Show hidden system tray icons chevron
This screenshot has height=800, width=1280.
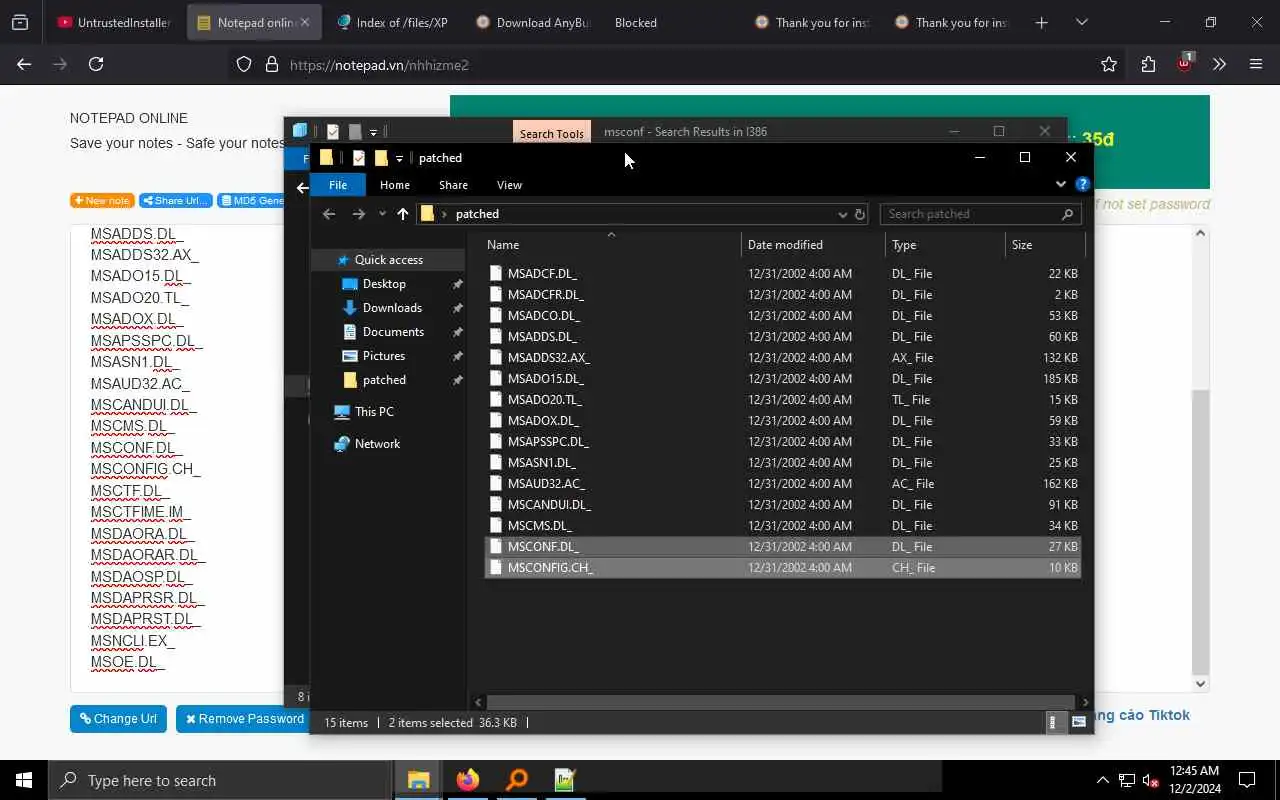[x=1103, y=780]
